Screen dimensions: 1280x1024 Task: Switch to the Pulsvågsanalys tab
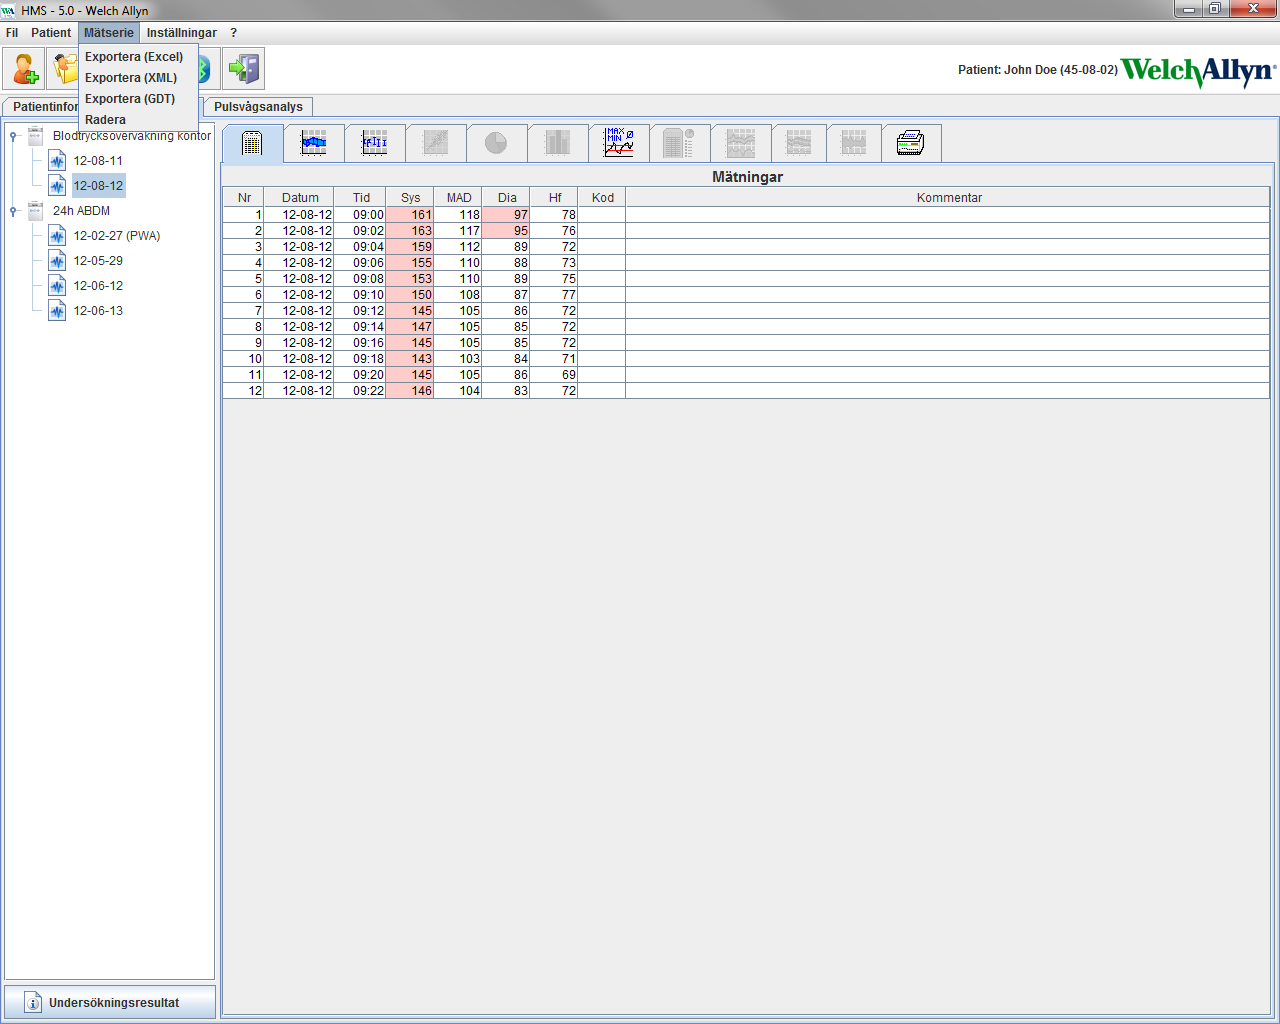(258, 107)
